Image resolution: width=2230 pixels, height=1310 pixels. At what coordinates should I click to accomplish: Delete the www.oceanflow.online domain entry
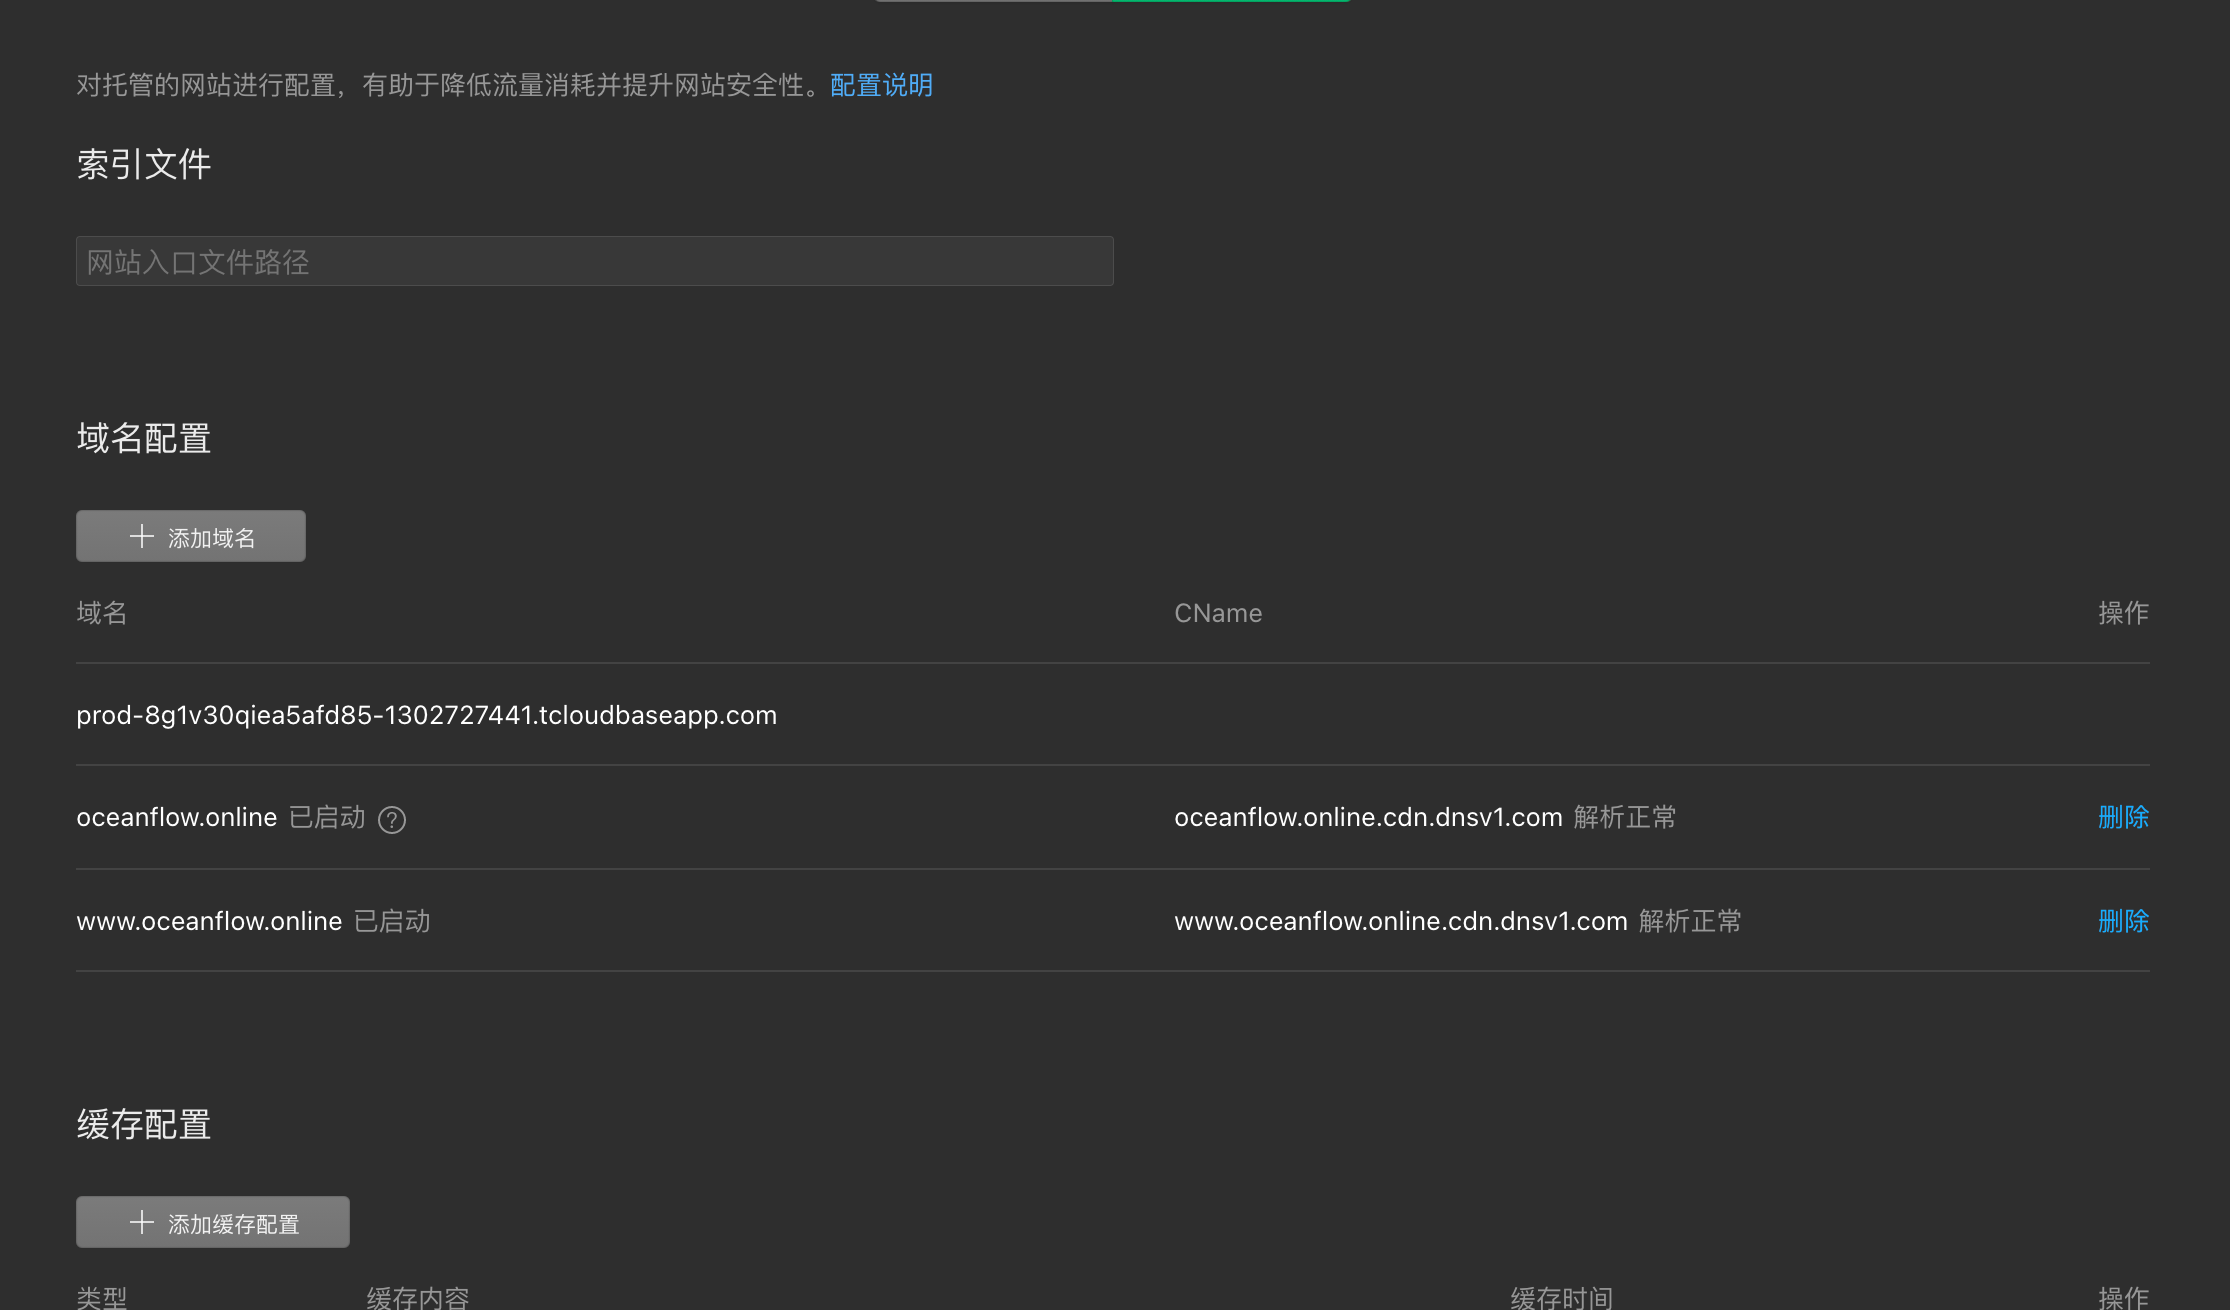[2122, 921]
